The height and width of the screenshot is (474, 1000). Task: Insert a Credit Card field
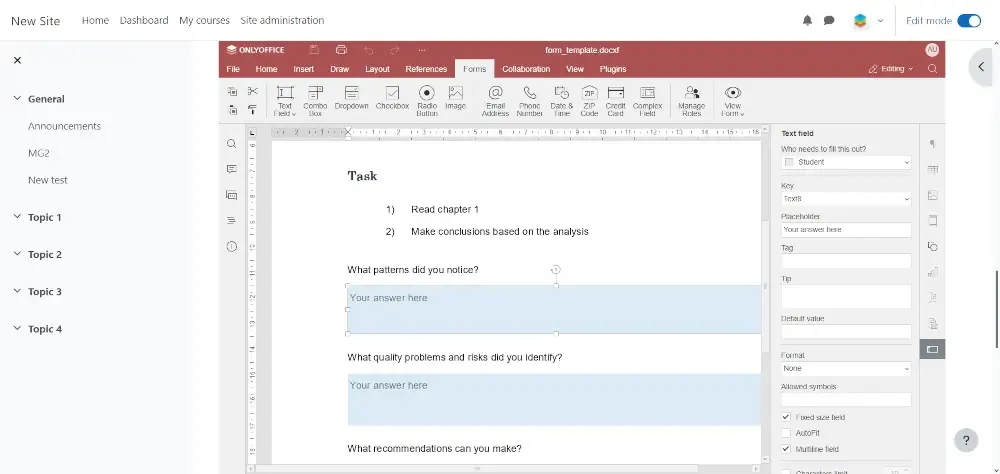(615, 100)
